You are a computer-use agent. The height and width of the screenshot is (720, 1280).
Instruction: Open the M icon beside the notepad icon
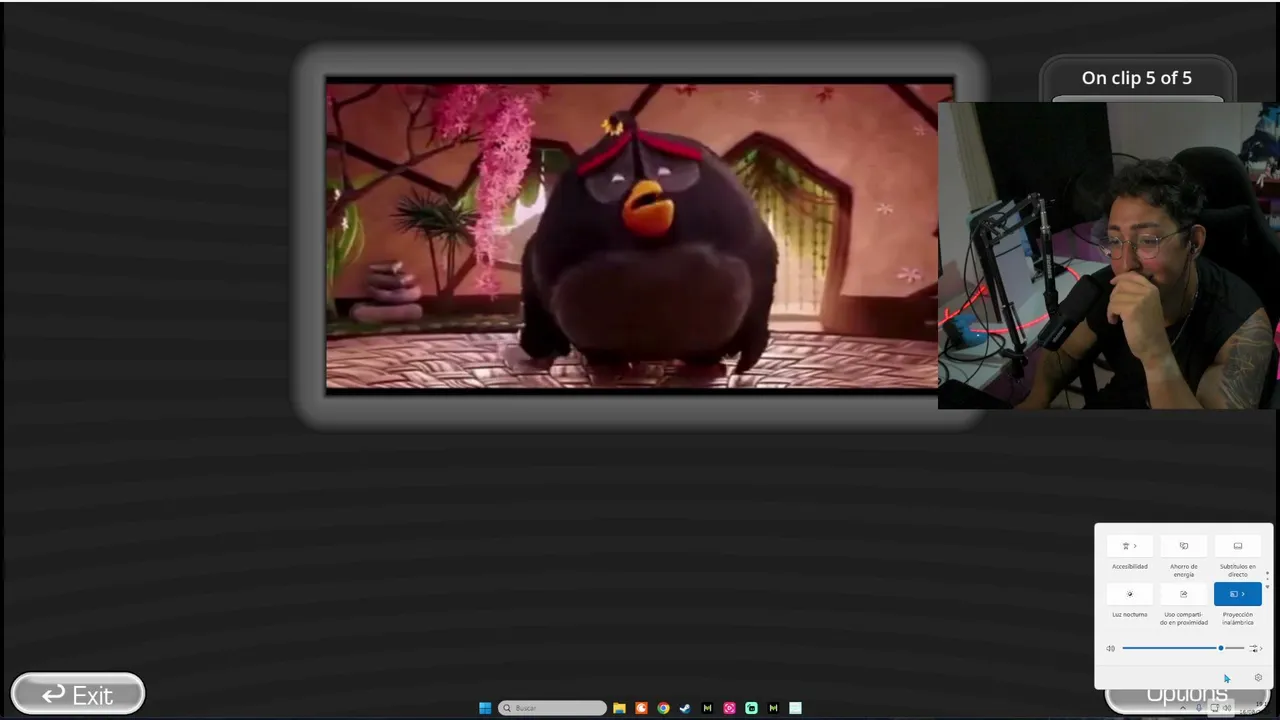click(773, 708)
